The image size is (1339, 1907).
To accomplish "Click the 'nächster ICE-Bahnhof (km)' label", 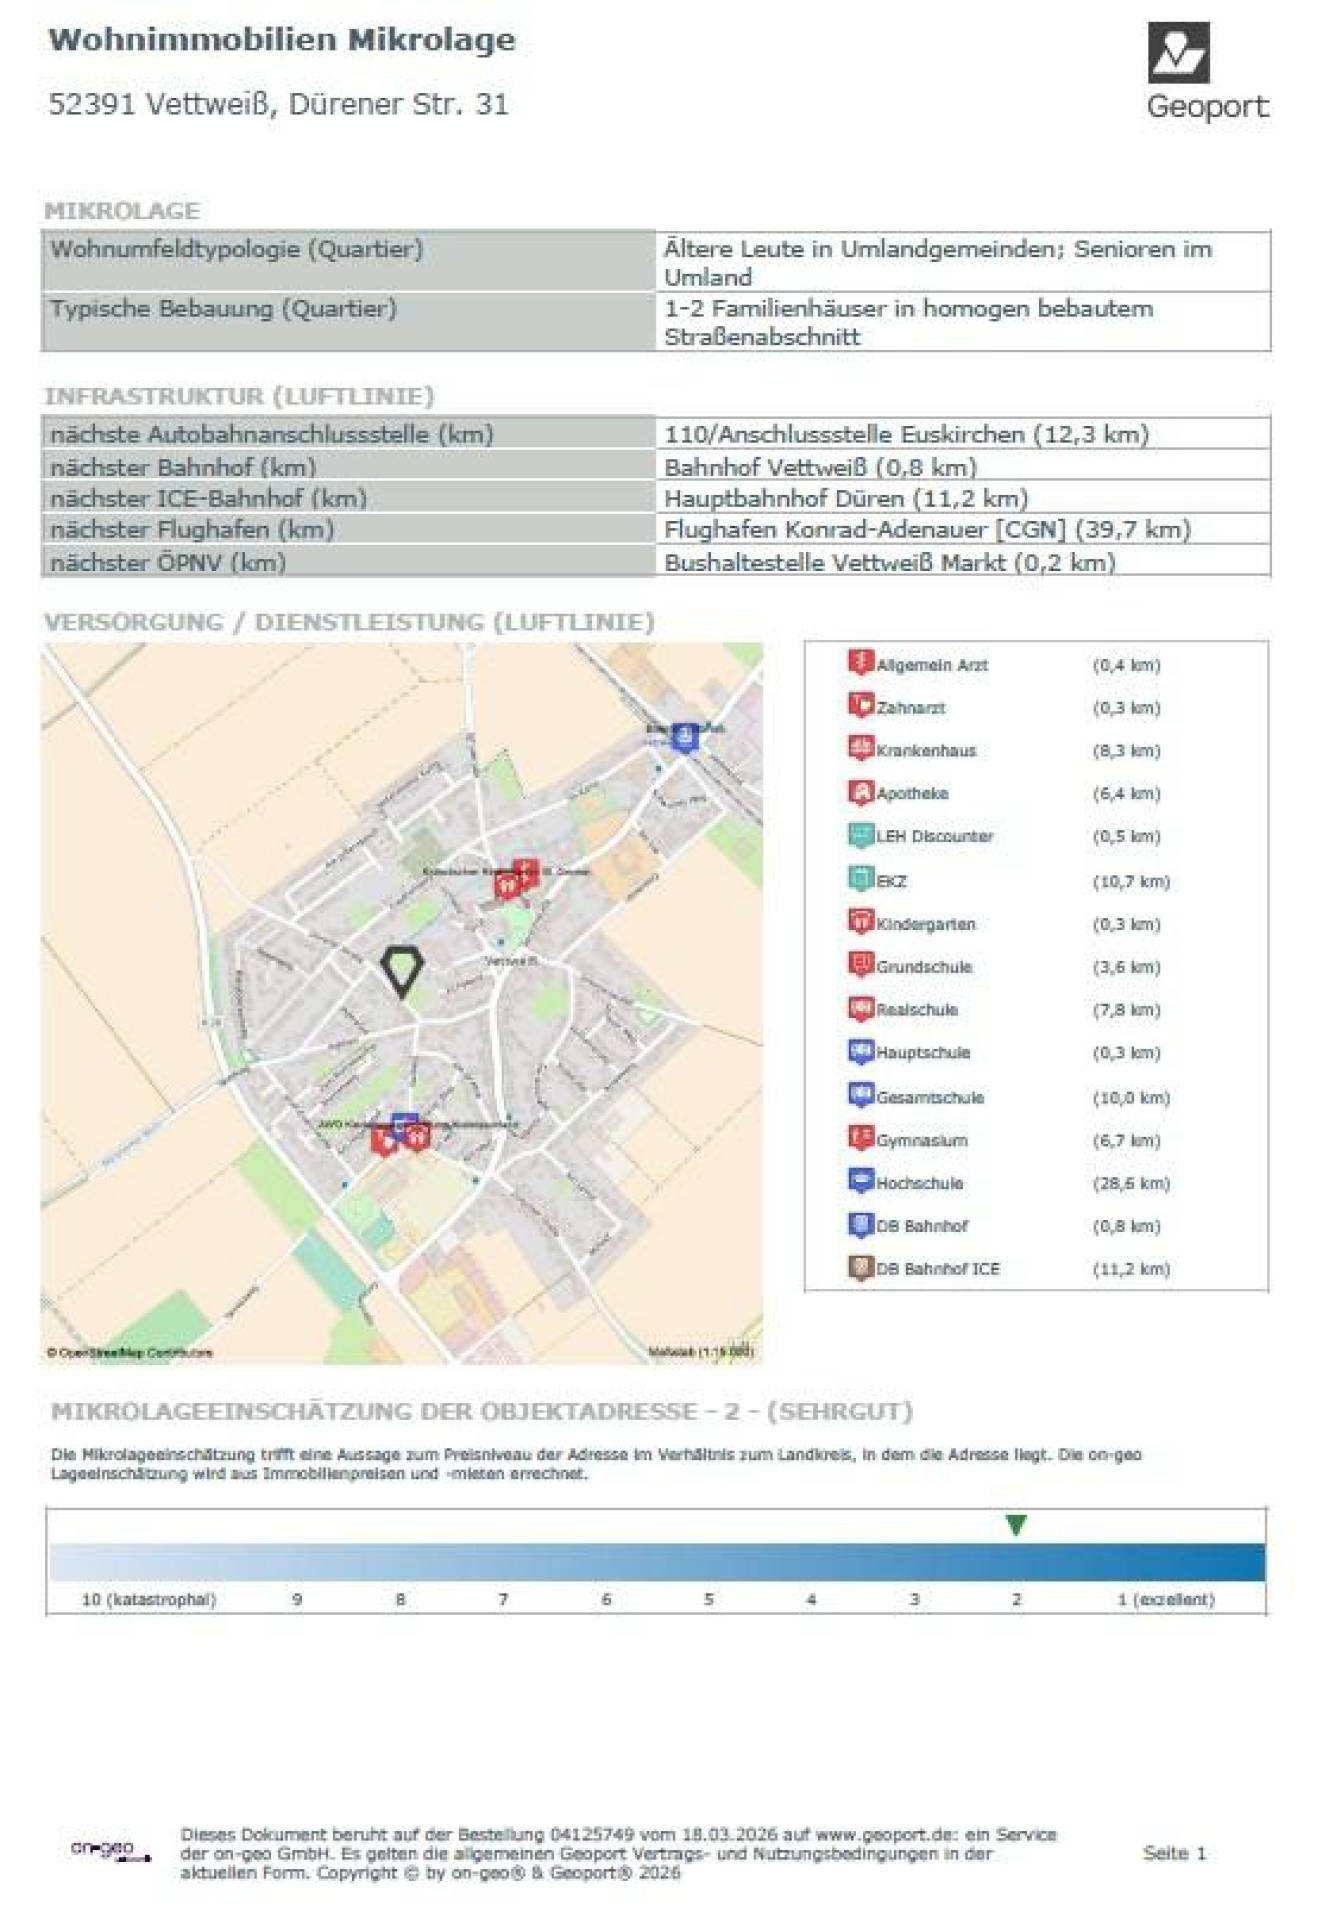I will 208,498.
